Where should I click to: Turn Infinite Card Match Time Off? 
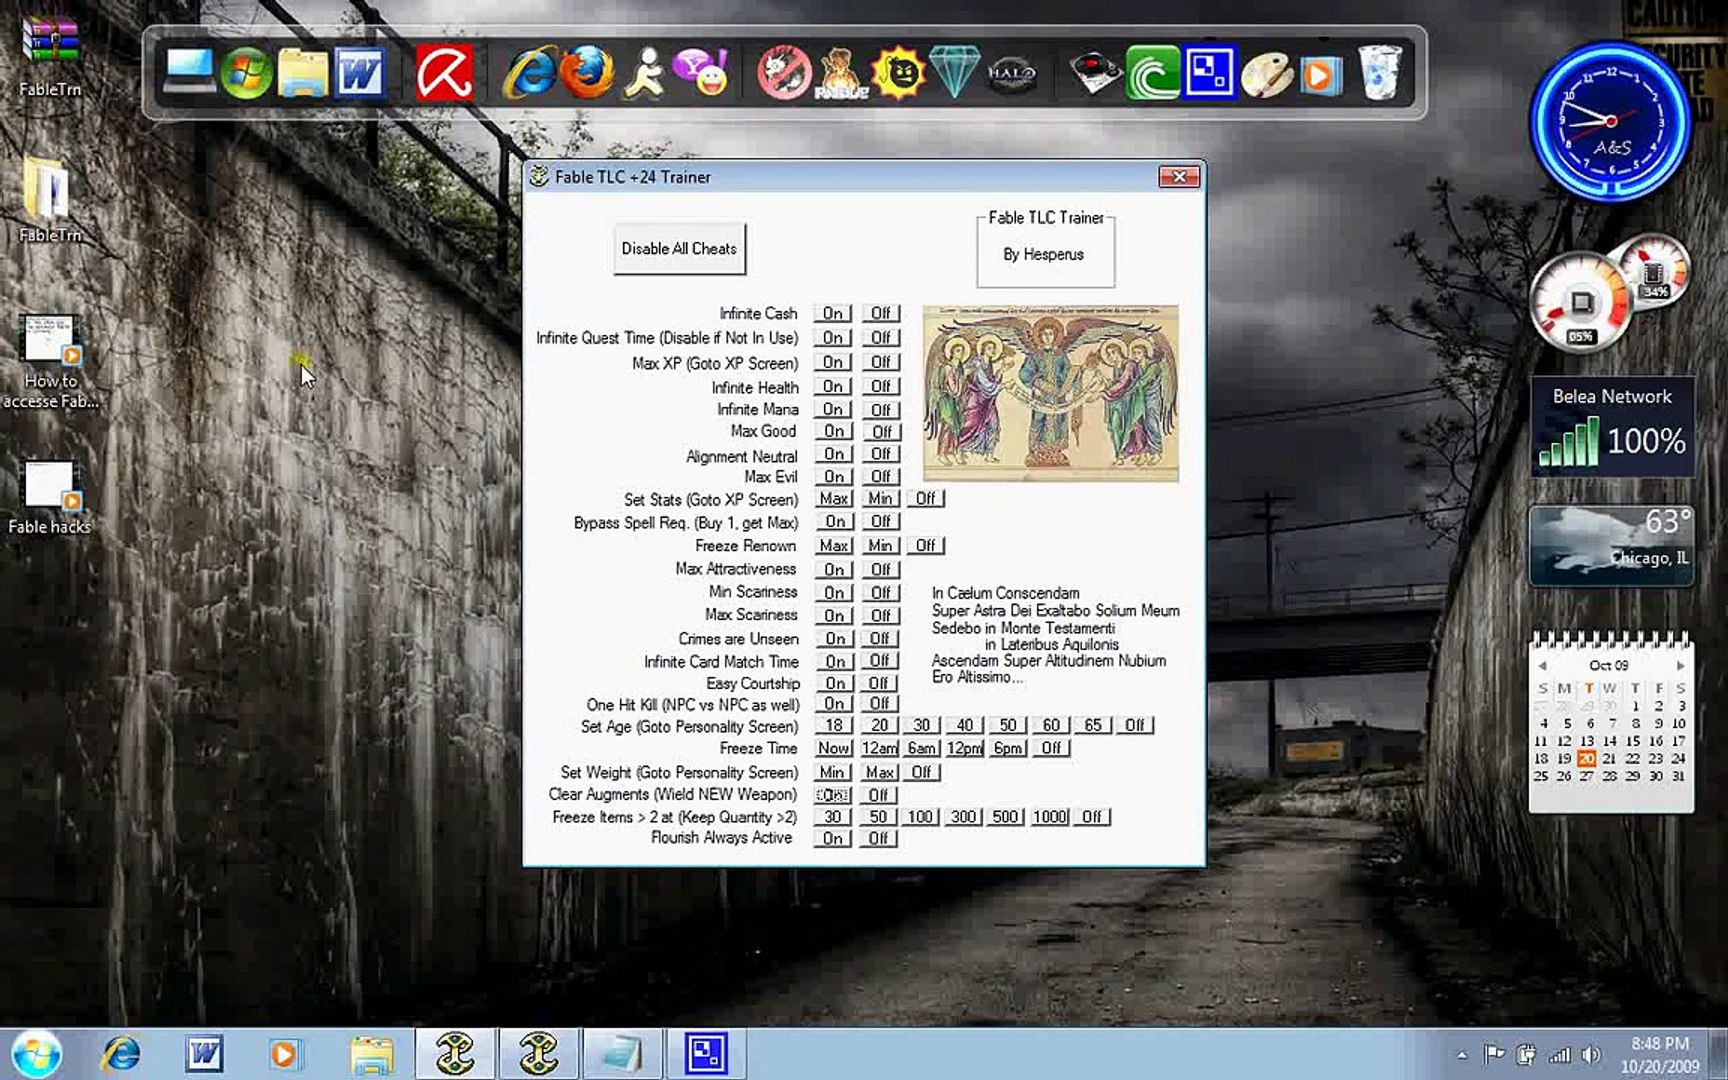click(879, 661)
